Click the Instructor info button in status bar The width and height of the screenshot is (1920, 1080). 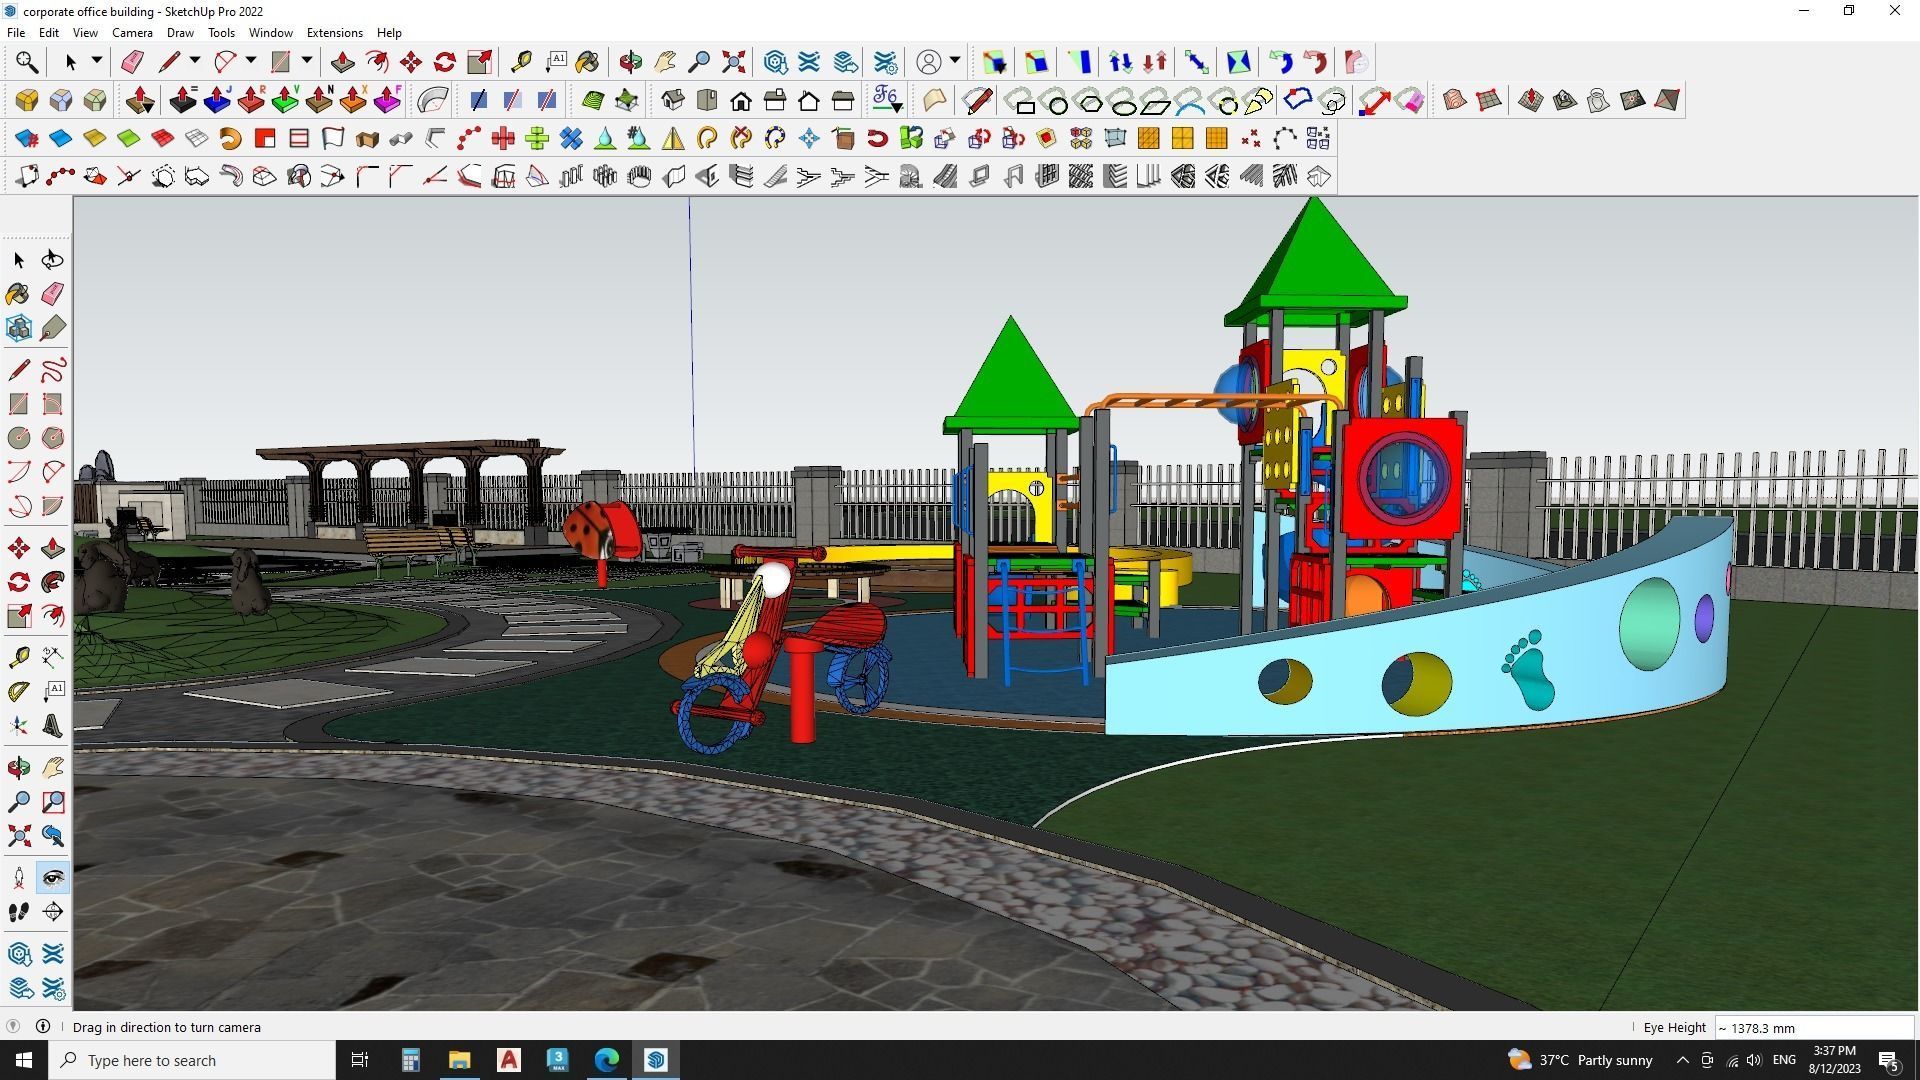coord(43,1027)
